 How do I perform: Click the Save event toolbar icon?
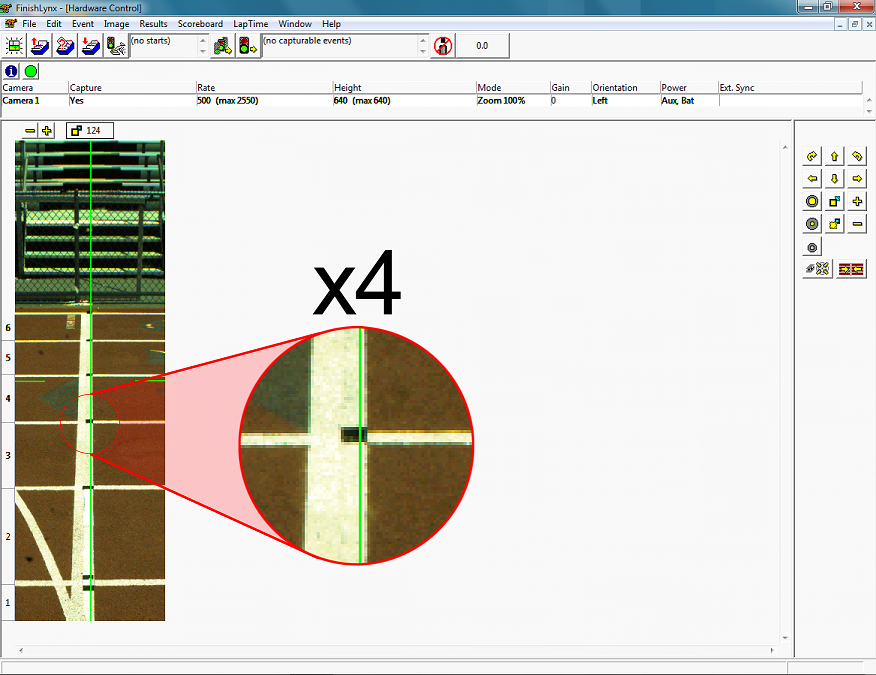[x=90, y=45]
